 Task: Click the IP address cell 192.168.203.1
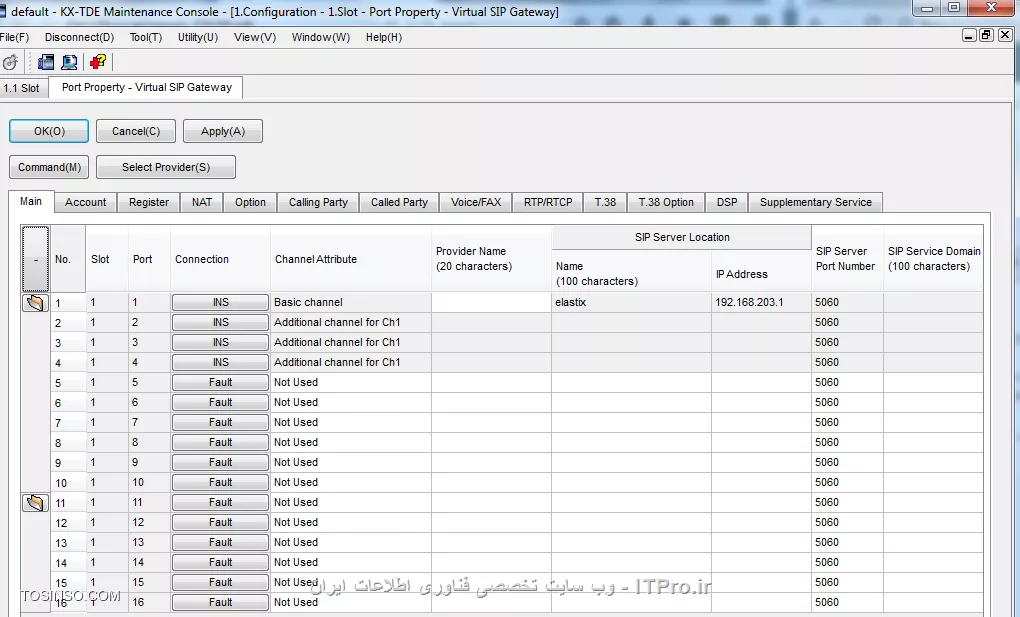pyautogui.click(x=761, y=303)
